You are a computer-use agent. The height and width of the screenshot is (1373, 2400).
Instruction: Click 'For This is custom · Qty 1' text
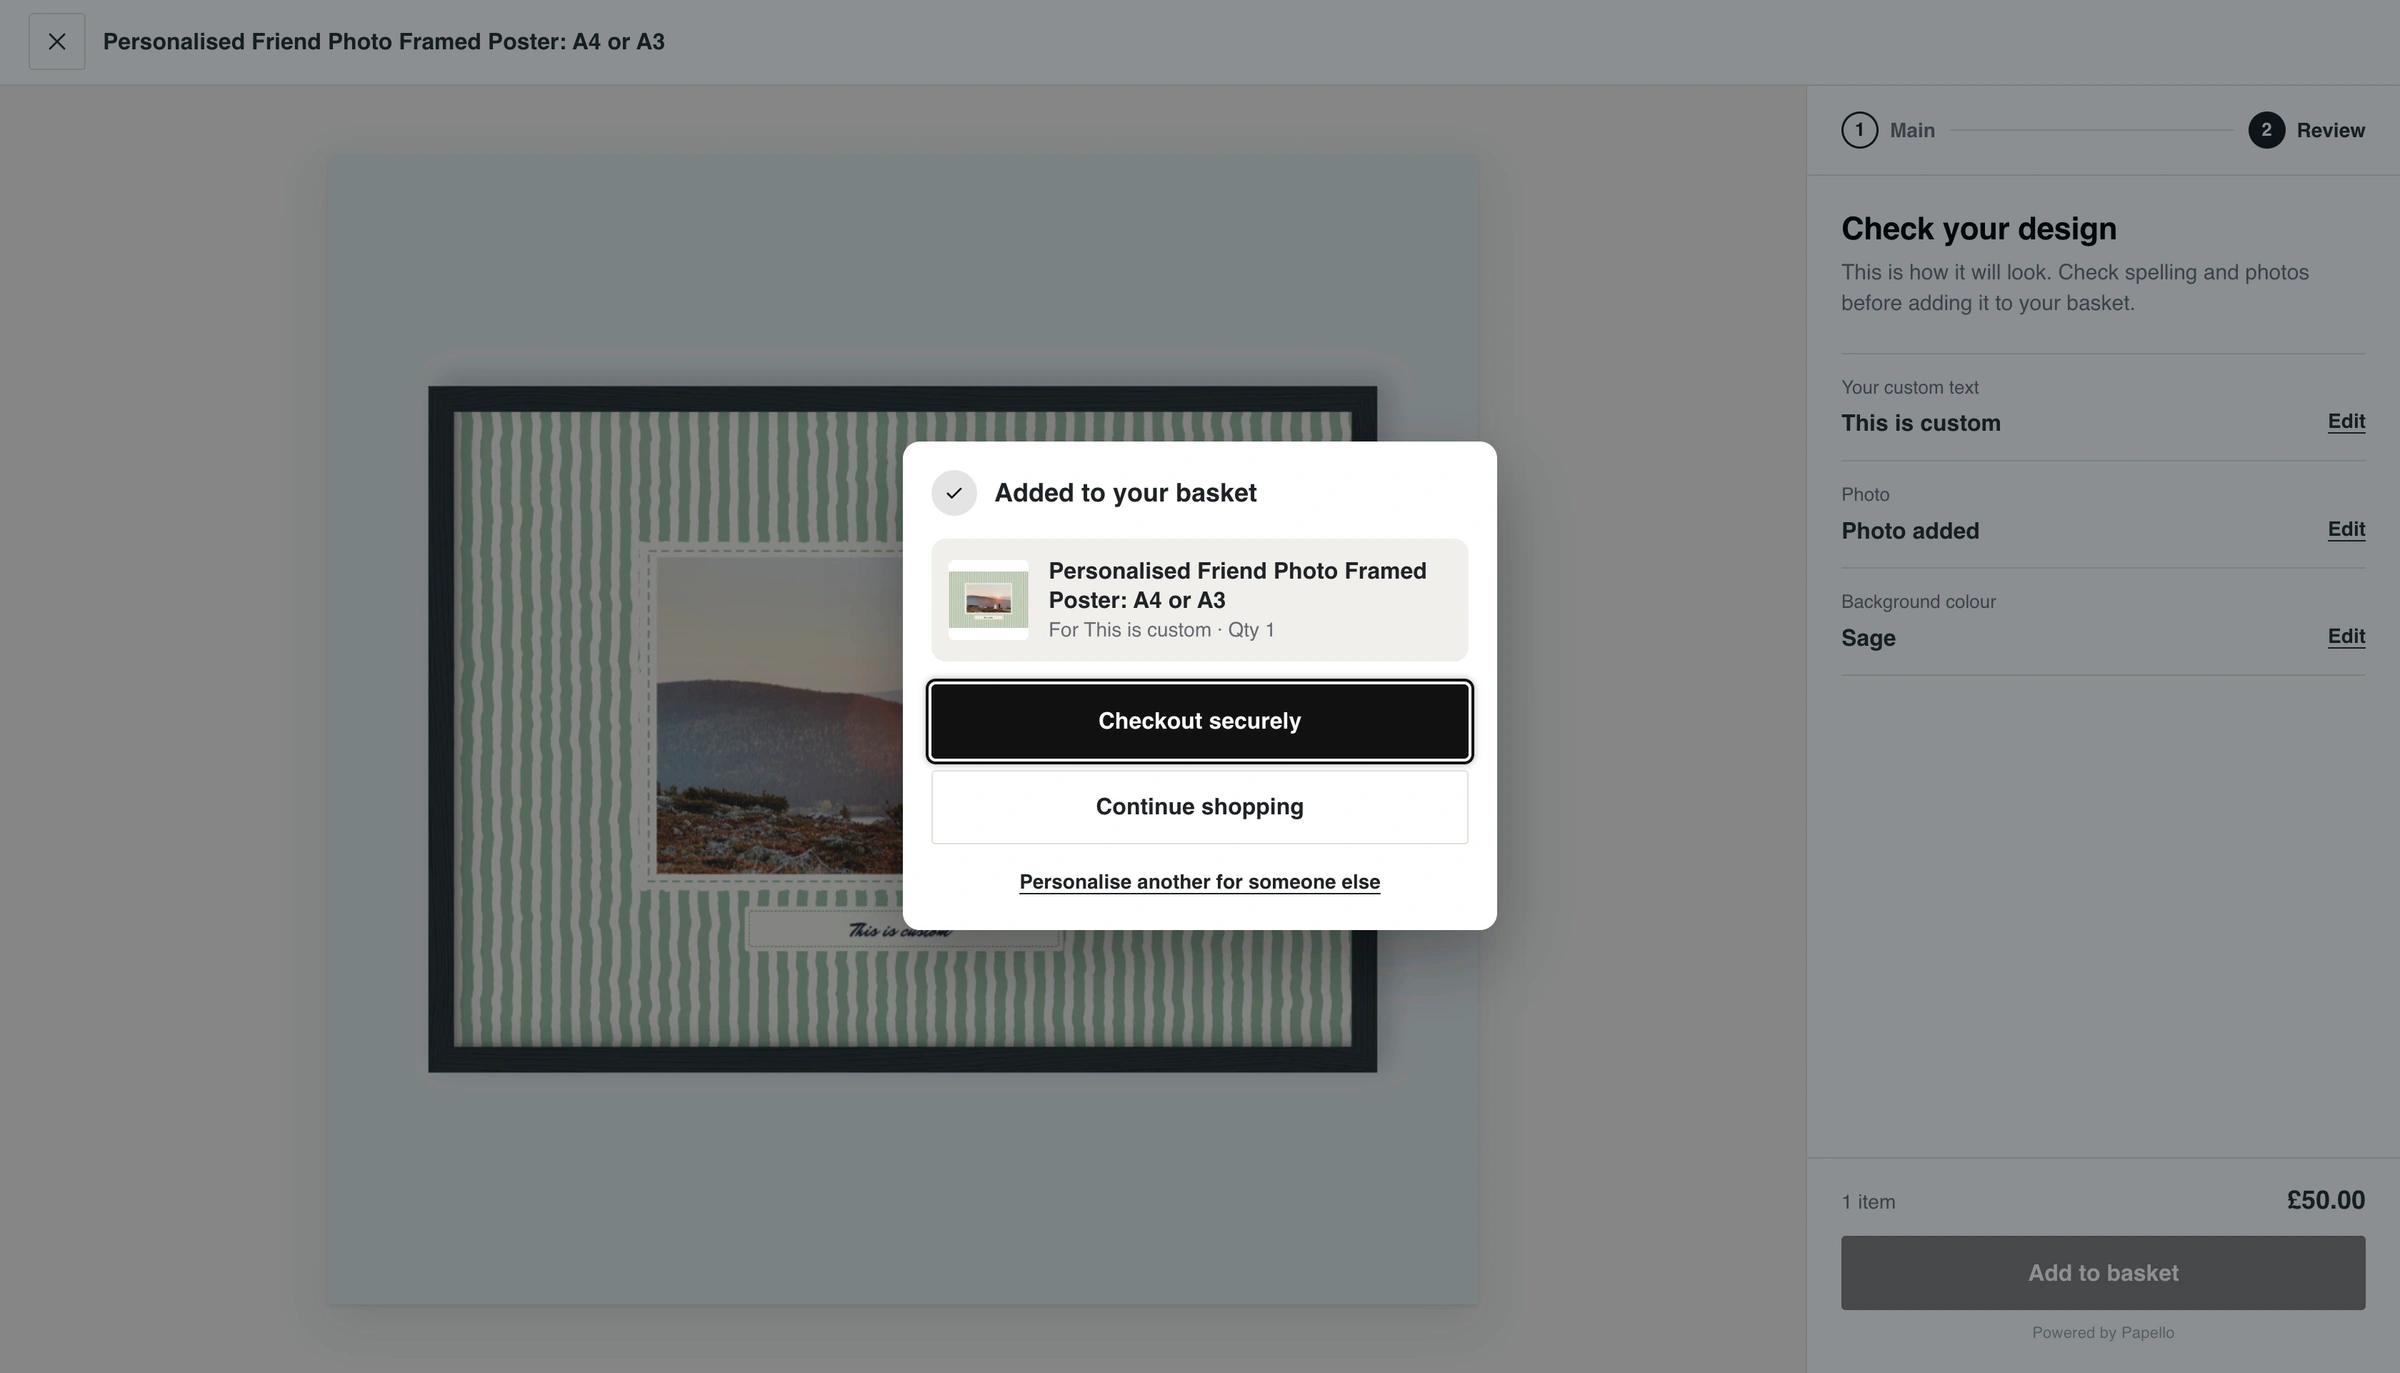coord(1161,630)
